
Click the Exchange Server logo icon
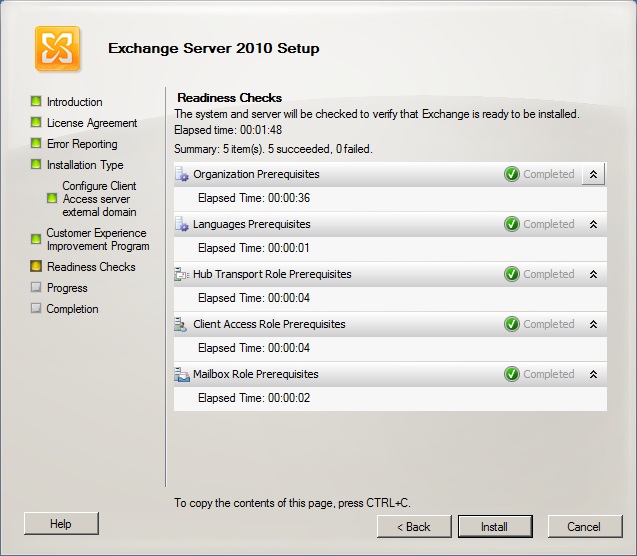click(x=57, y=49)
